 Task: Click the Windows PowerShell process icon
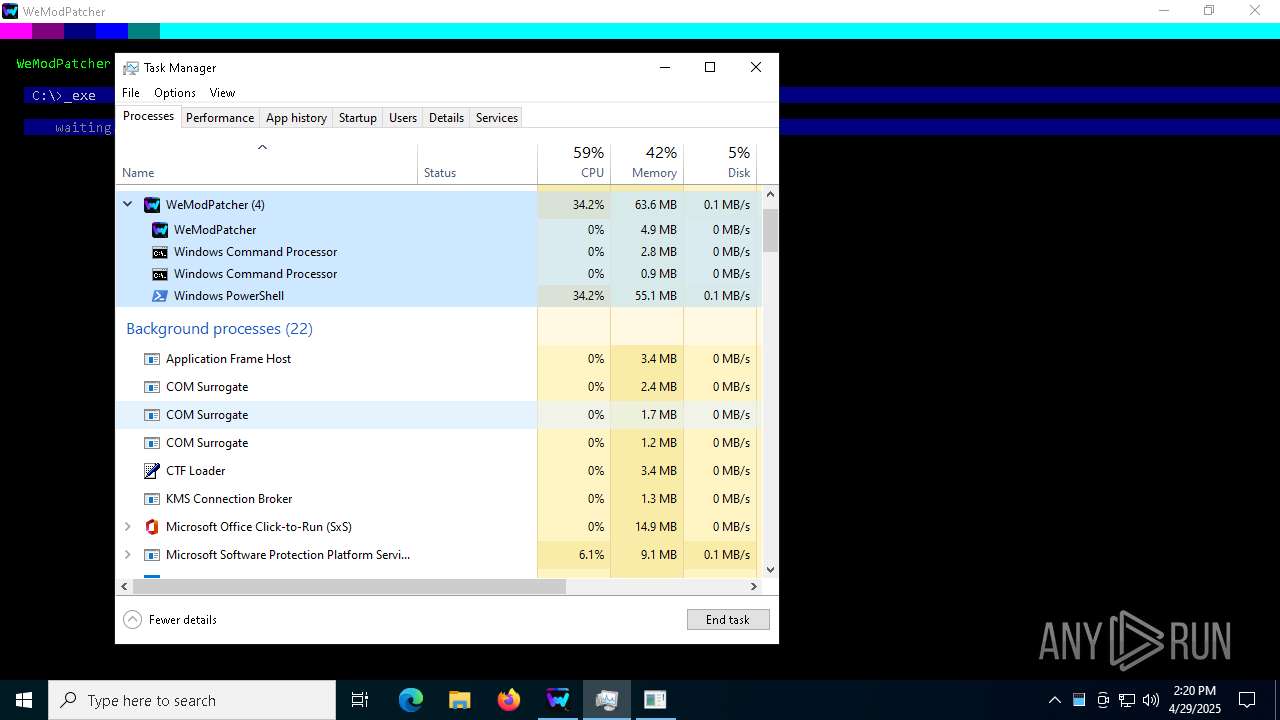pos(160,296)
